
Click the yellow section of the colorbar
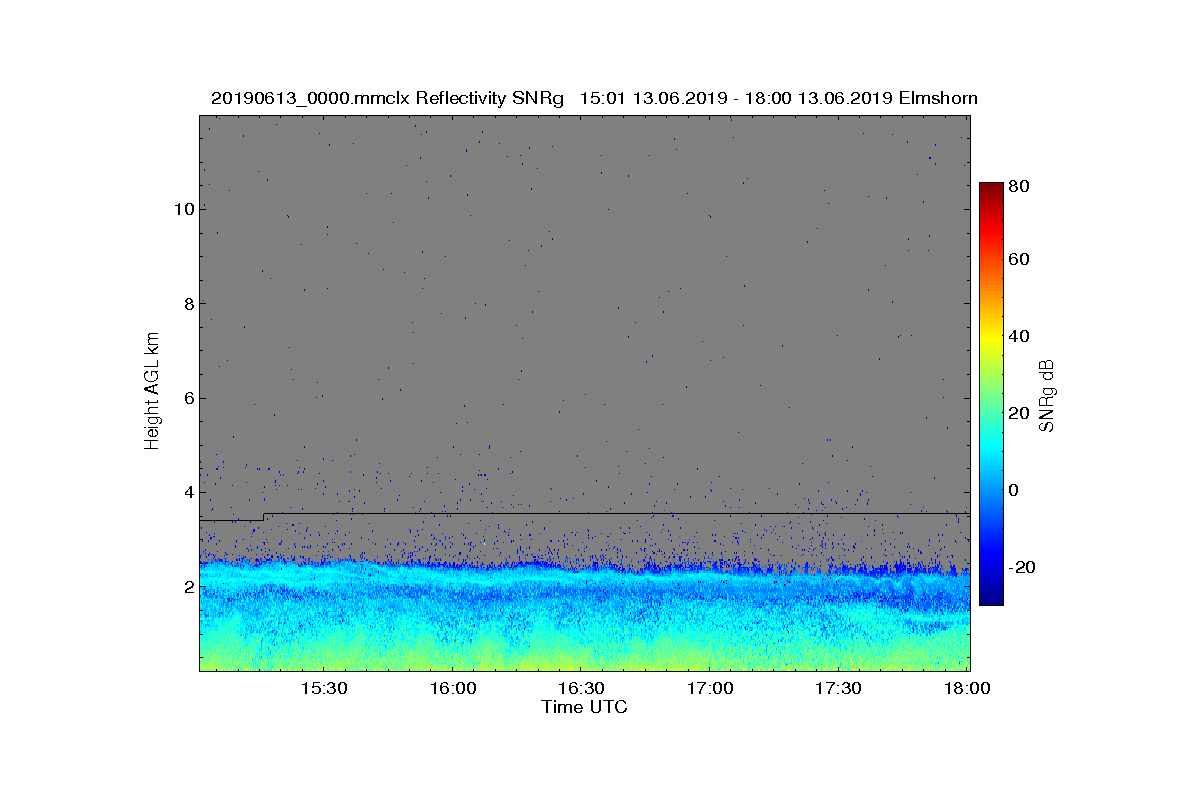(x=991, y=338)
